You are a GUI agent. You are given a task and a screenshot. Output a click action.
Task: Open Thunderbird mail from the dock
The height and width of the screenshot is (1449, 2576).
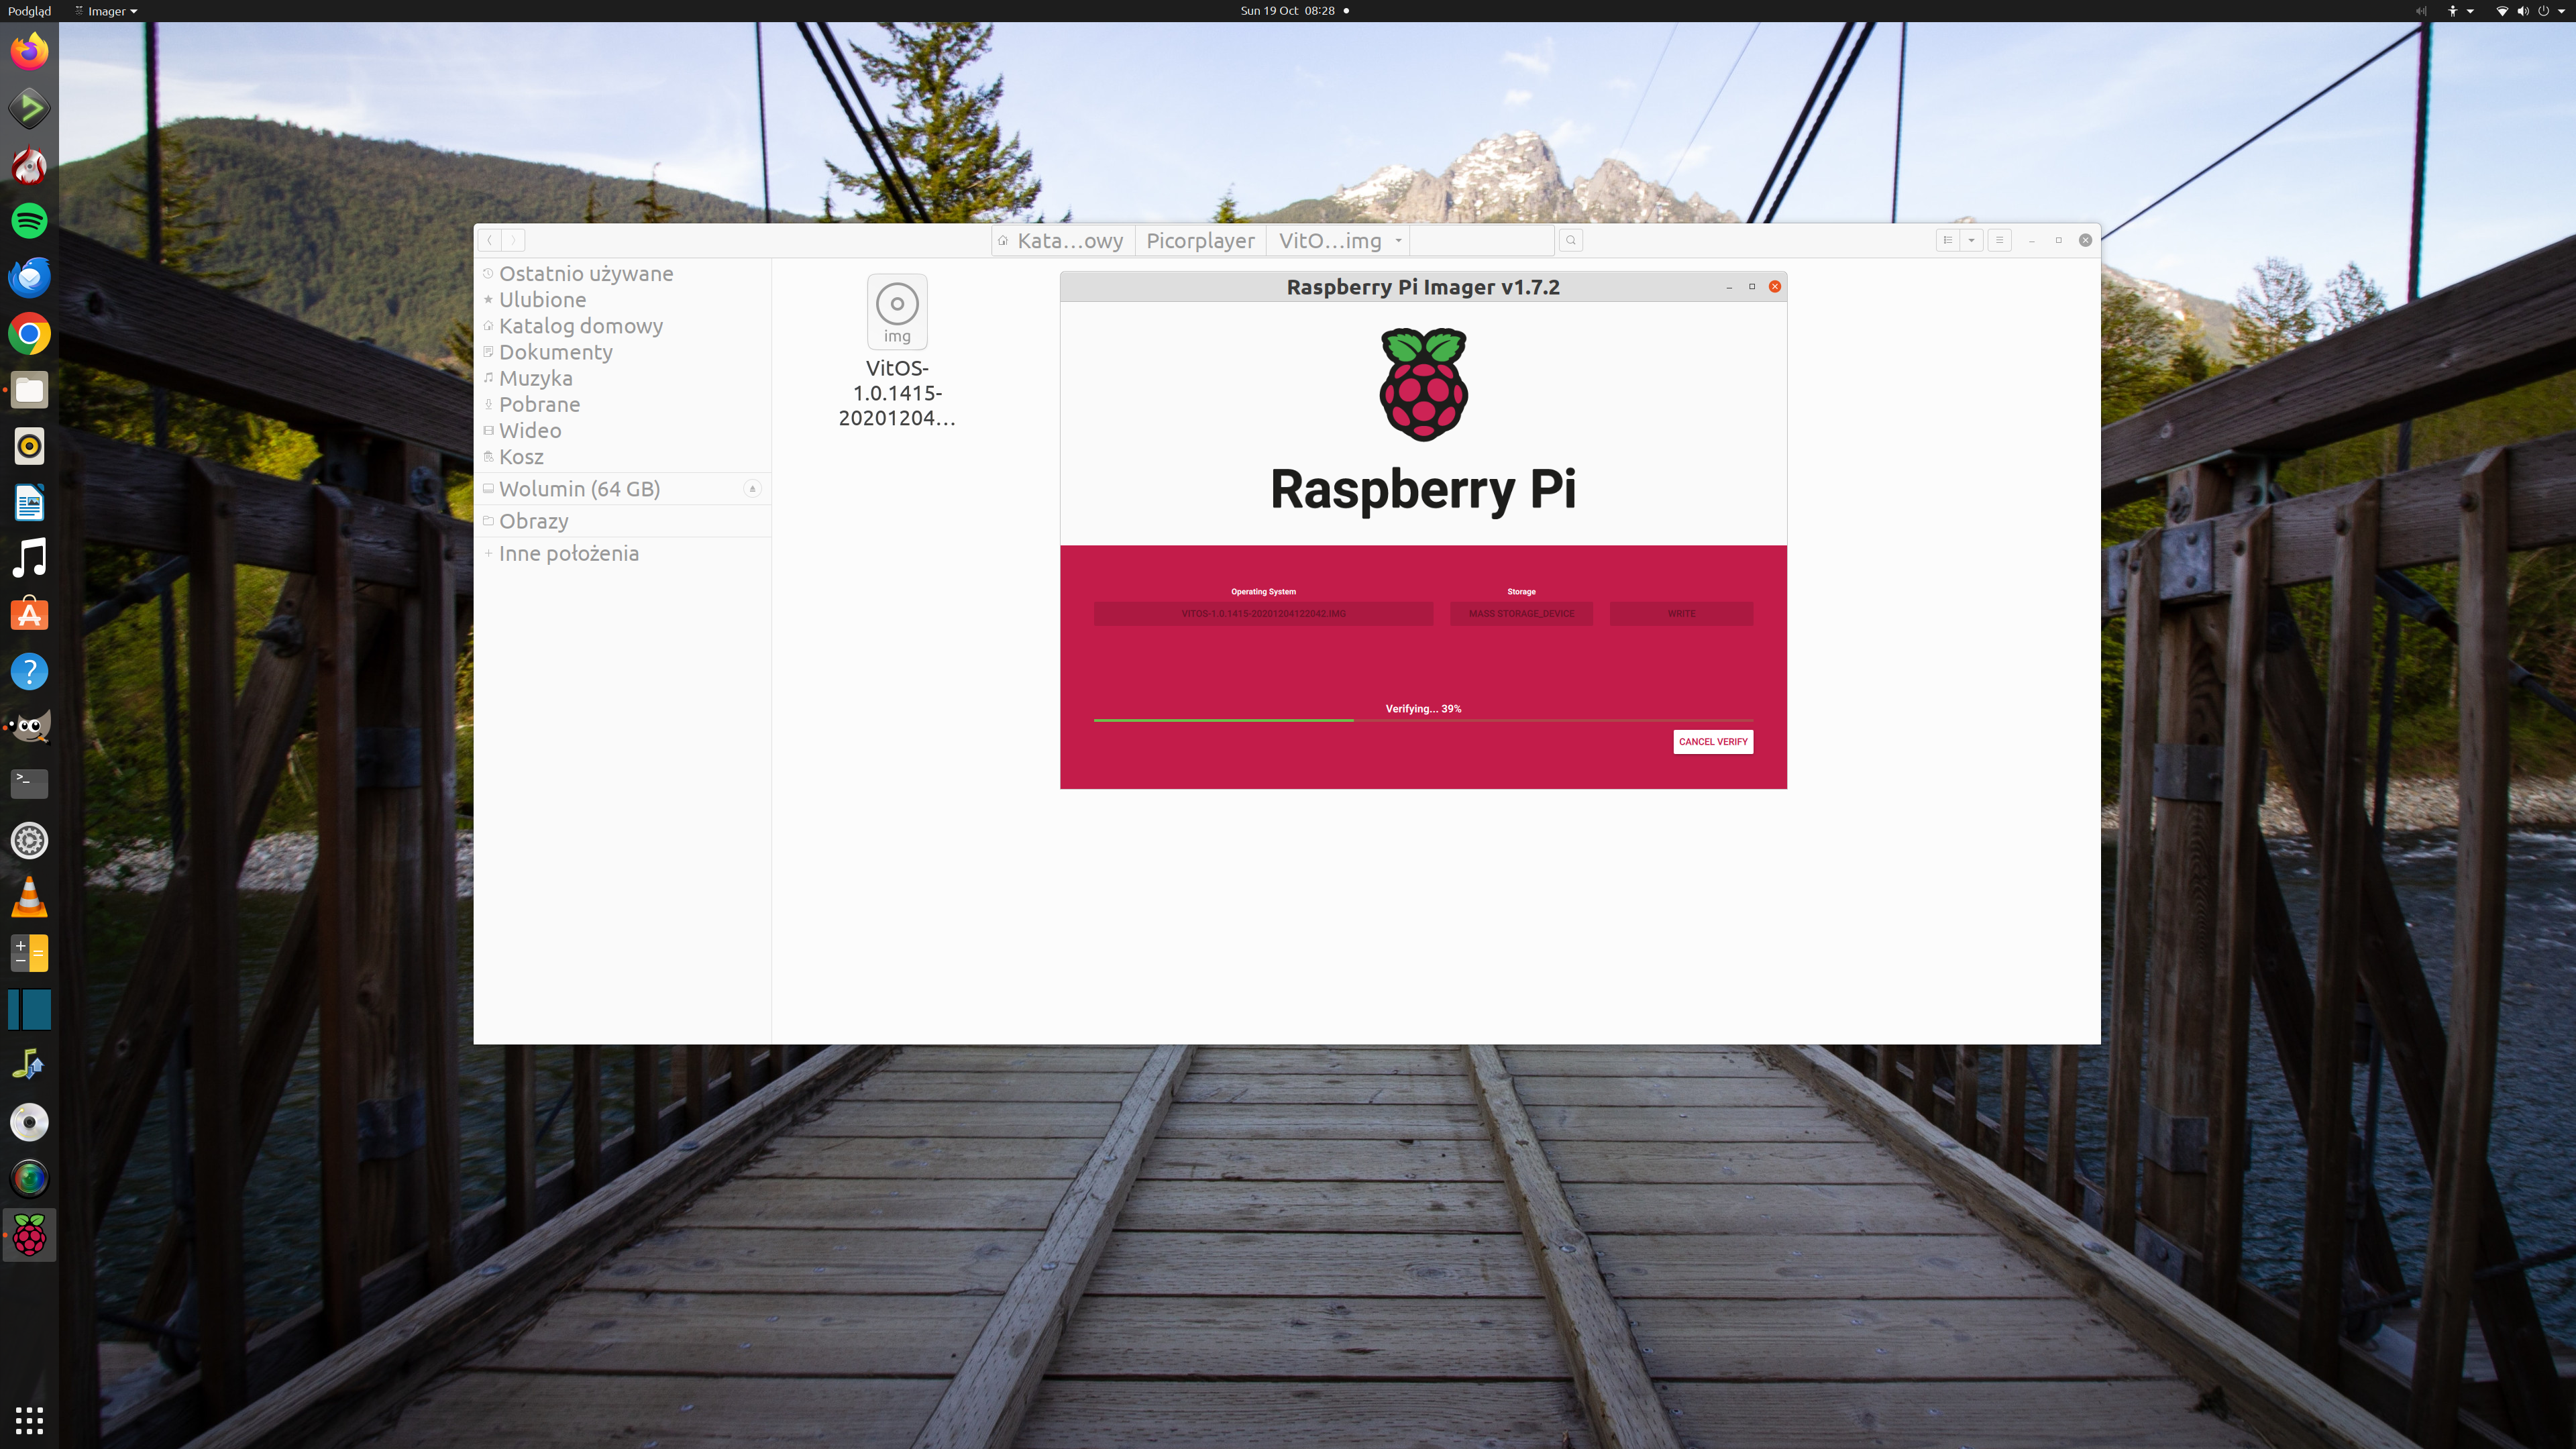pos(29,277)
